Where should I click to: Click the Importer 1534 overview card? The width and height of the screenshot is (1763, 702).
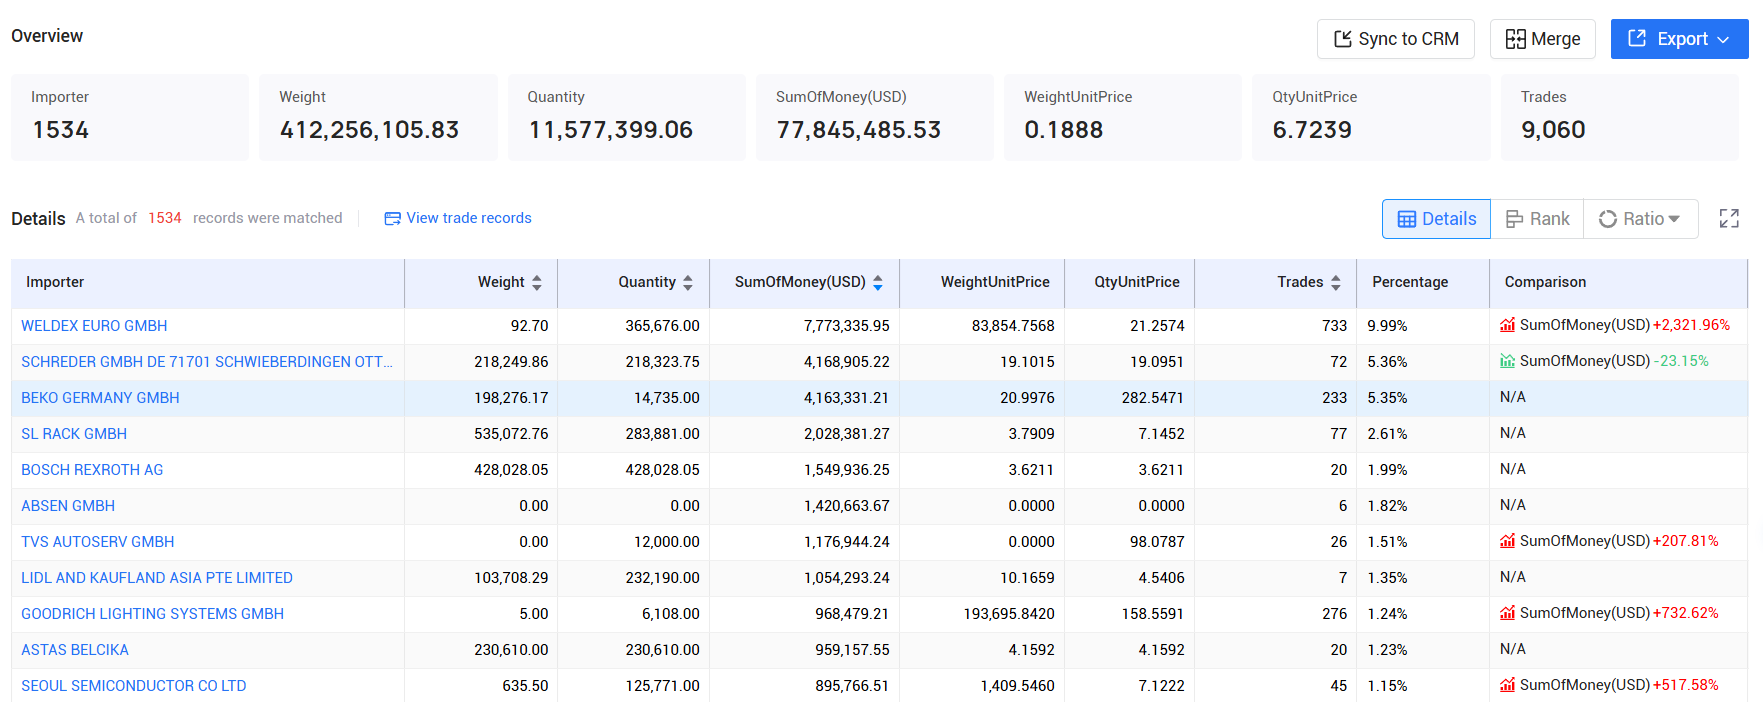130,117
